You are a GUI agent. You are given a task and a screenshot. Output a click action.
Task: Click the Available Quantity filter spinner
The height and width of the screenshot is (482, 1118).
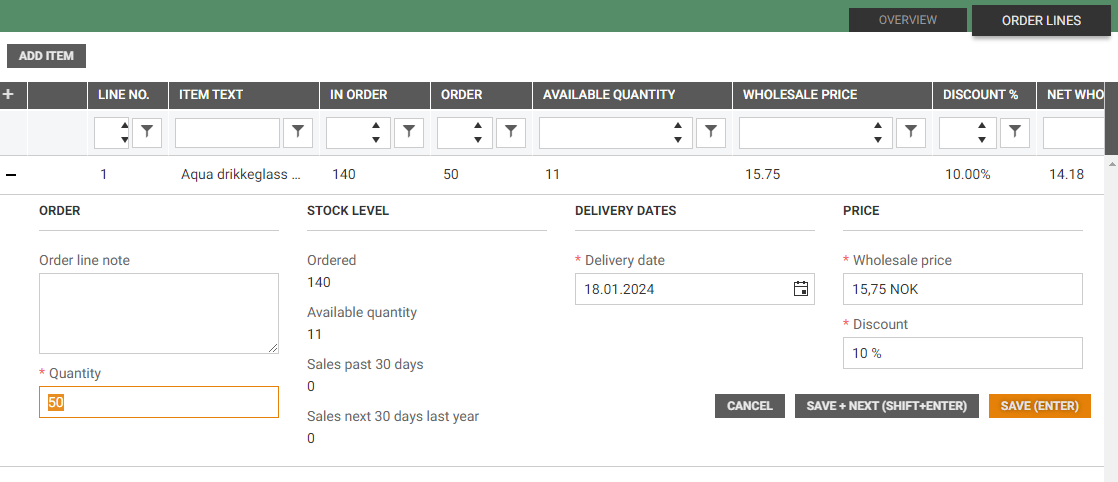(x=678, y=132)
